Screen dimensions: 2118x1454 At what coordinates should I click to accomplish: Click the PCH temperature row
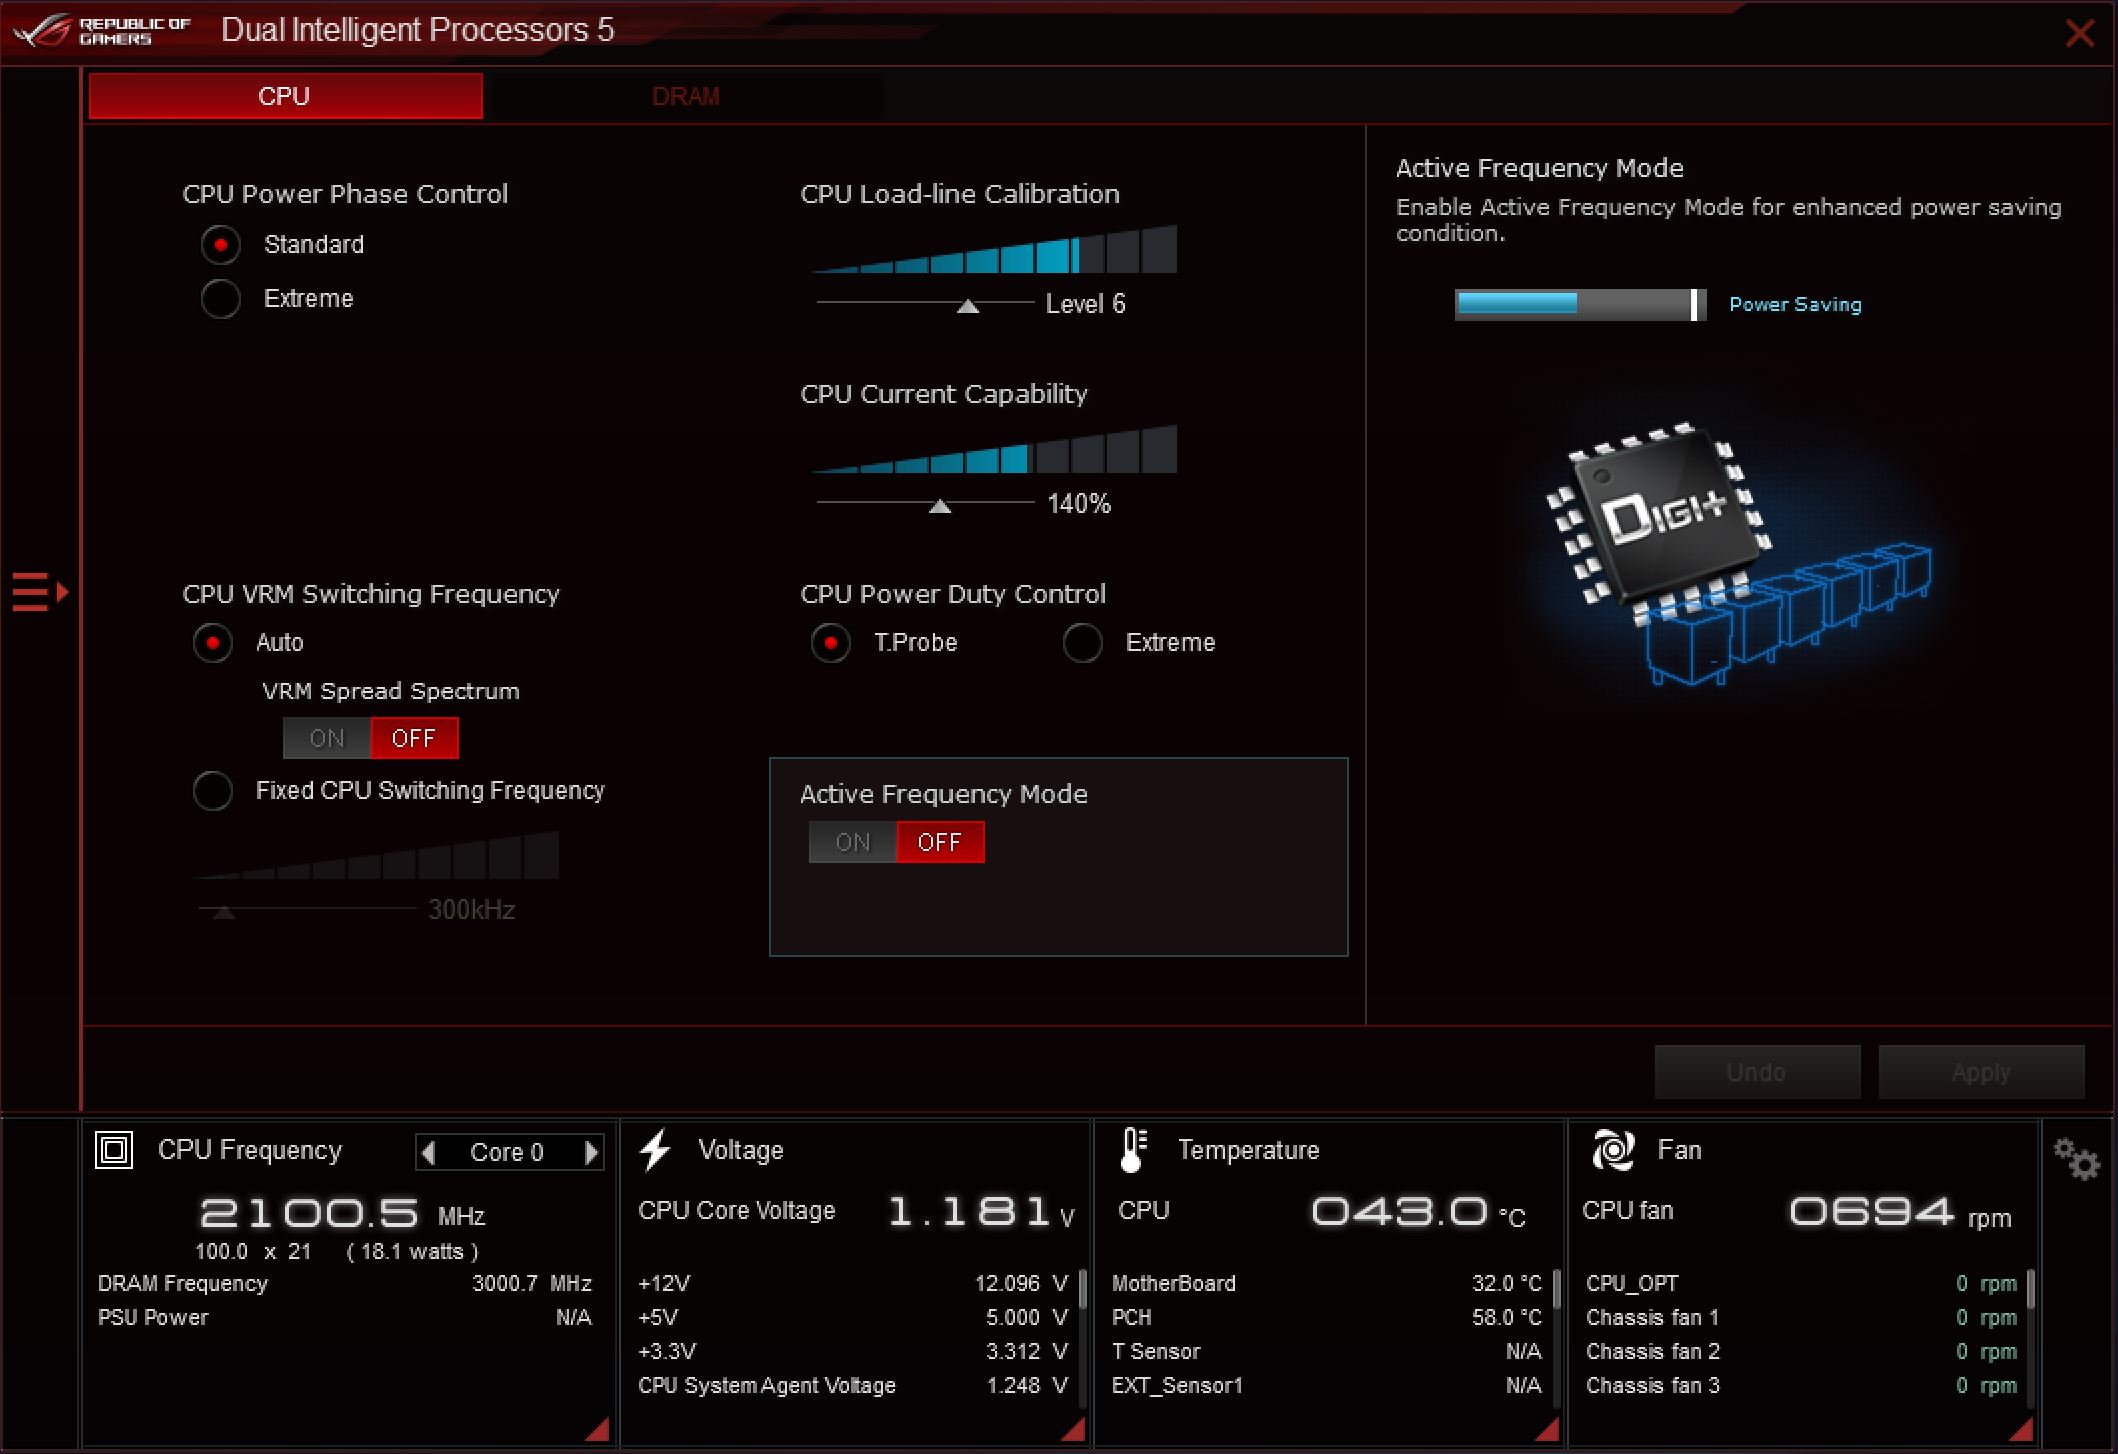(x=1327, y=1317)
